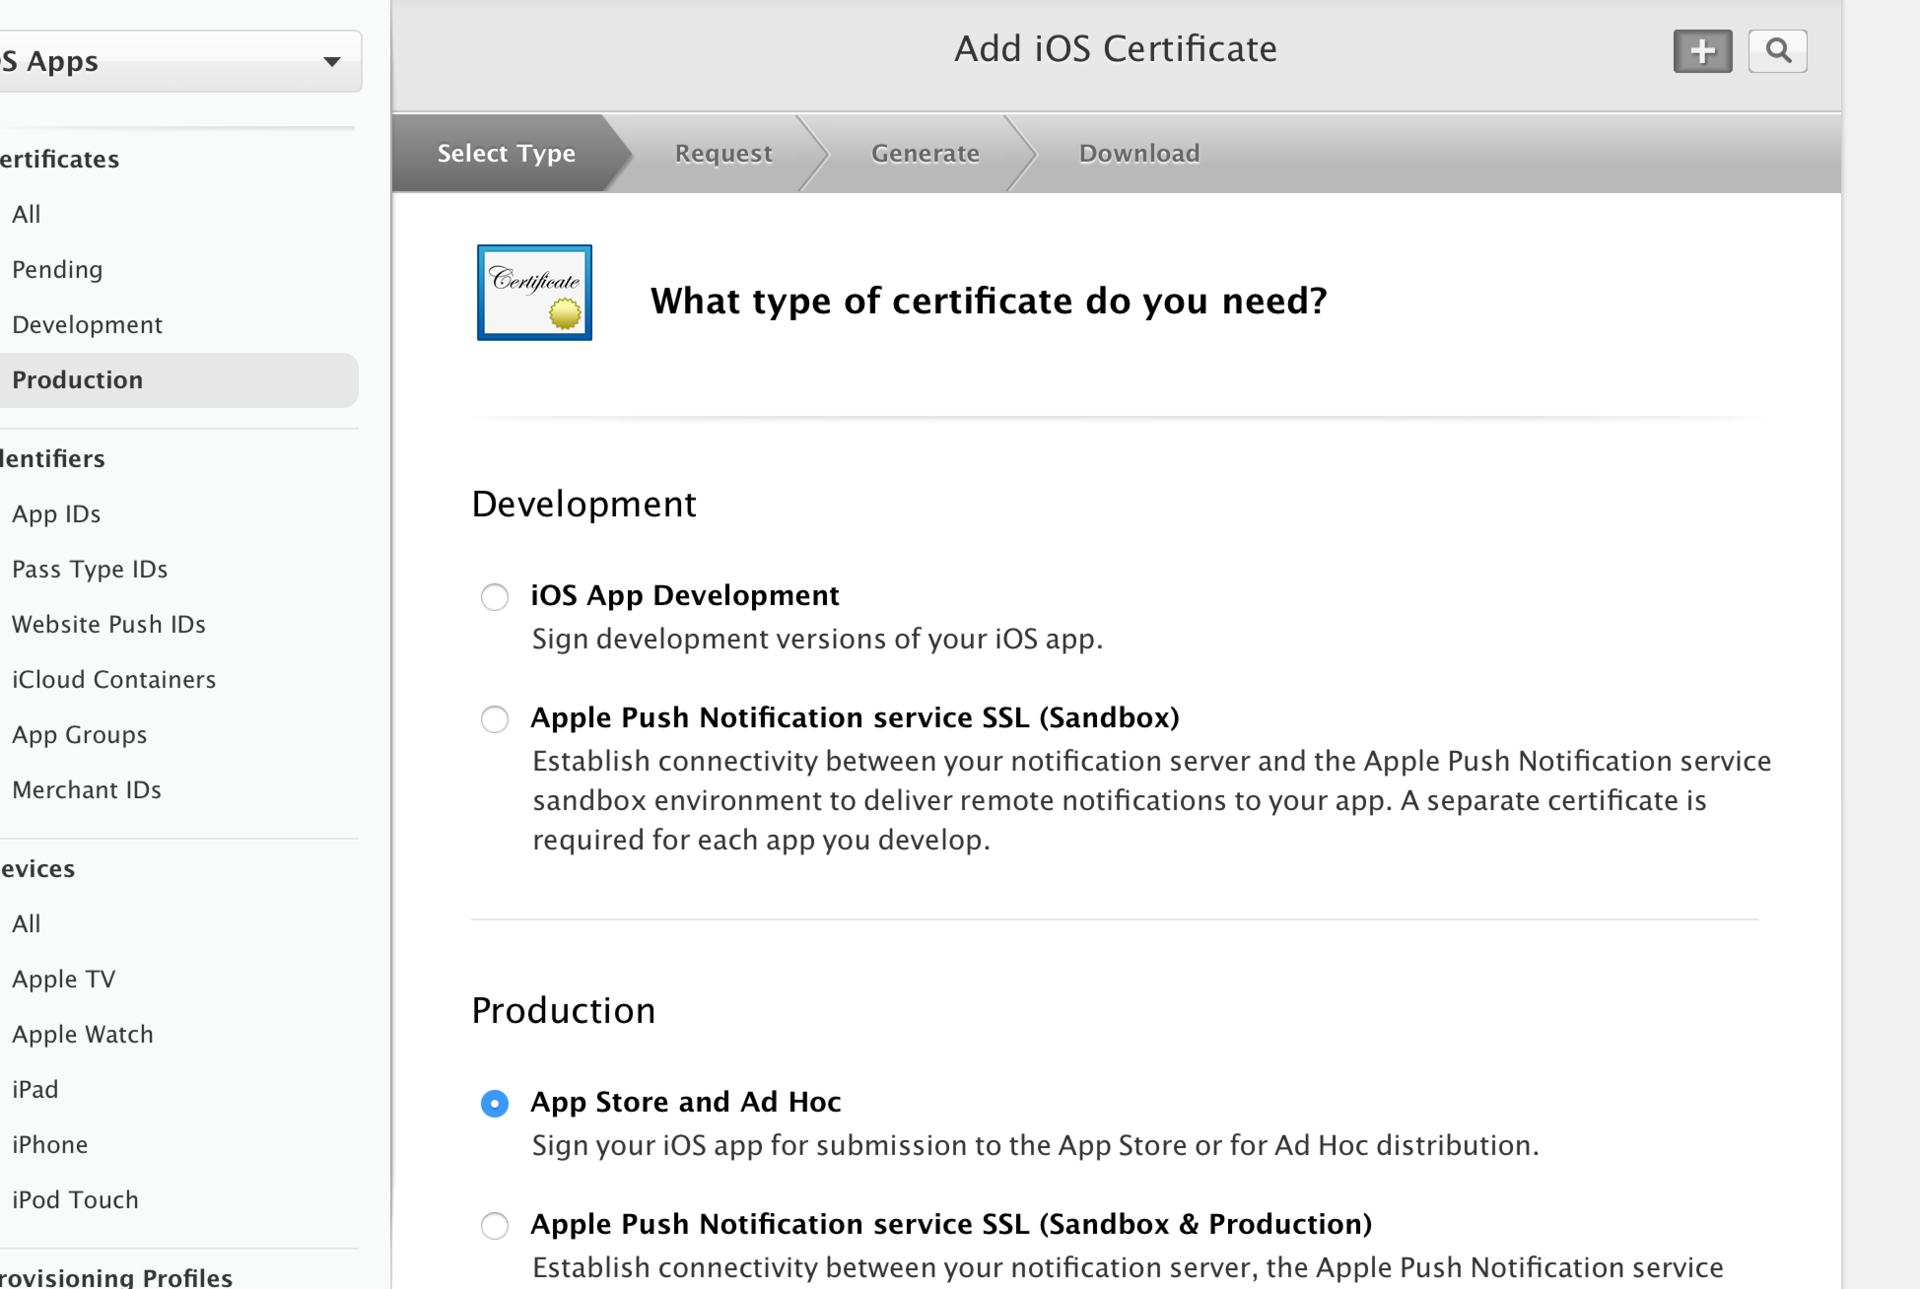Open Merchant IDs
Screen dimensions: 1920x1289
[86, 790]
